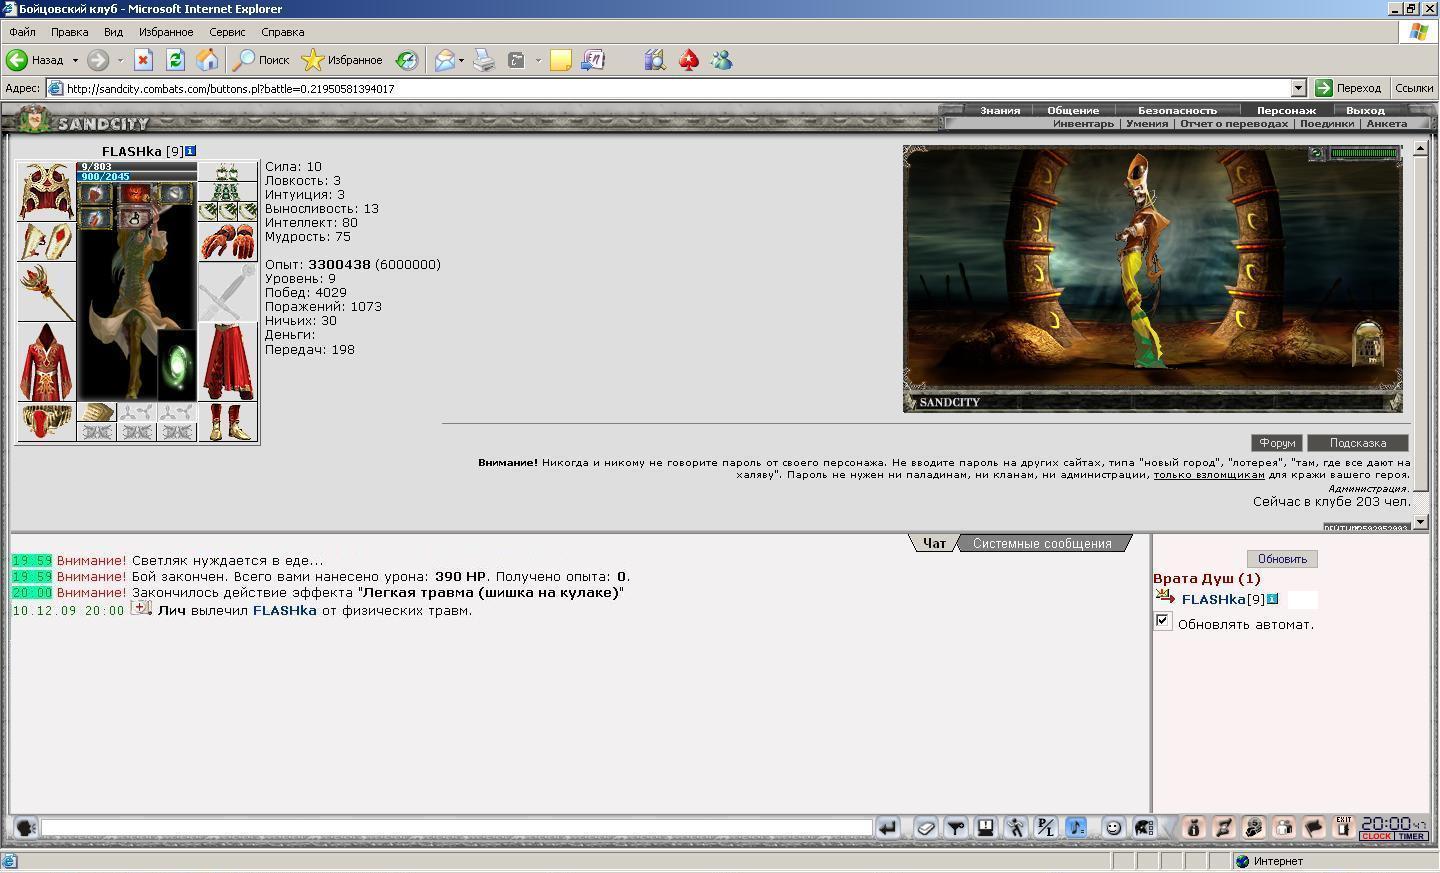Click the red helmet equipment slot
The height and width of the screenshot is (873, 1440).
click(x=46, y=191)
